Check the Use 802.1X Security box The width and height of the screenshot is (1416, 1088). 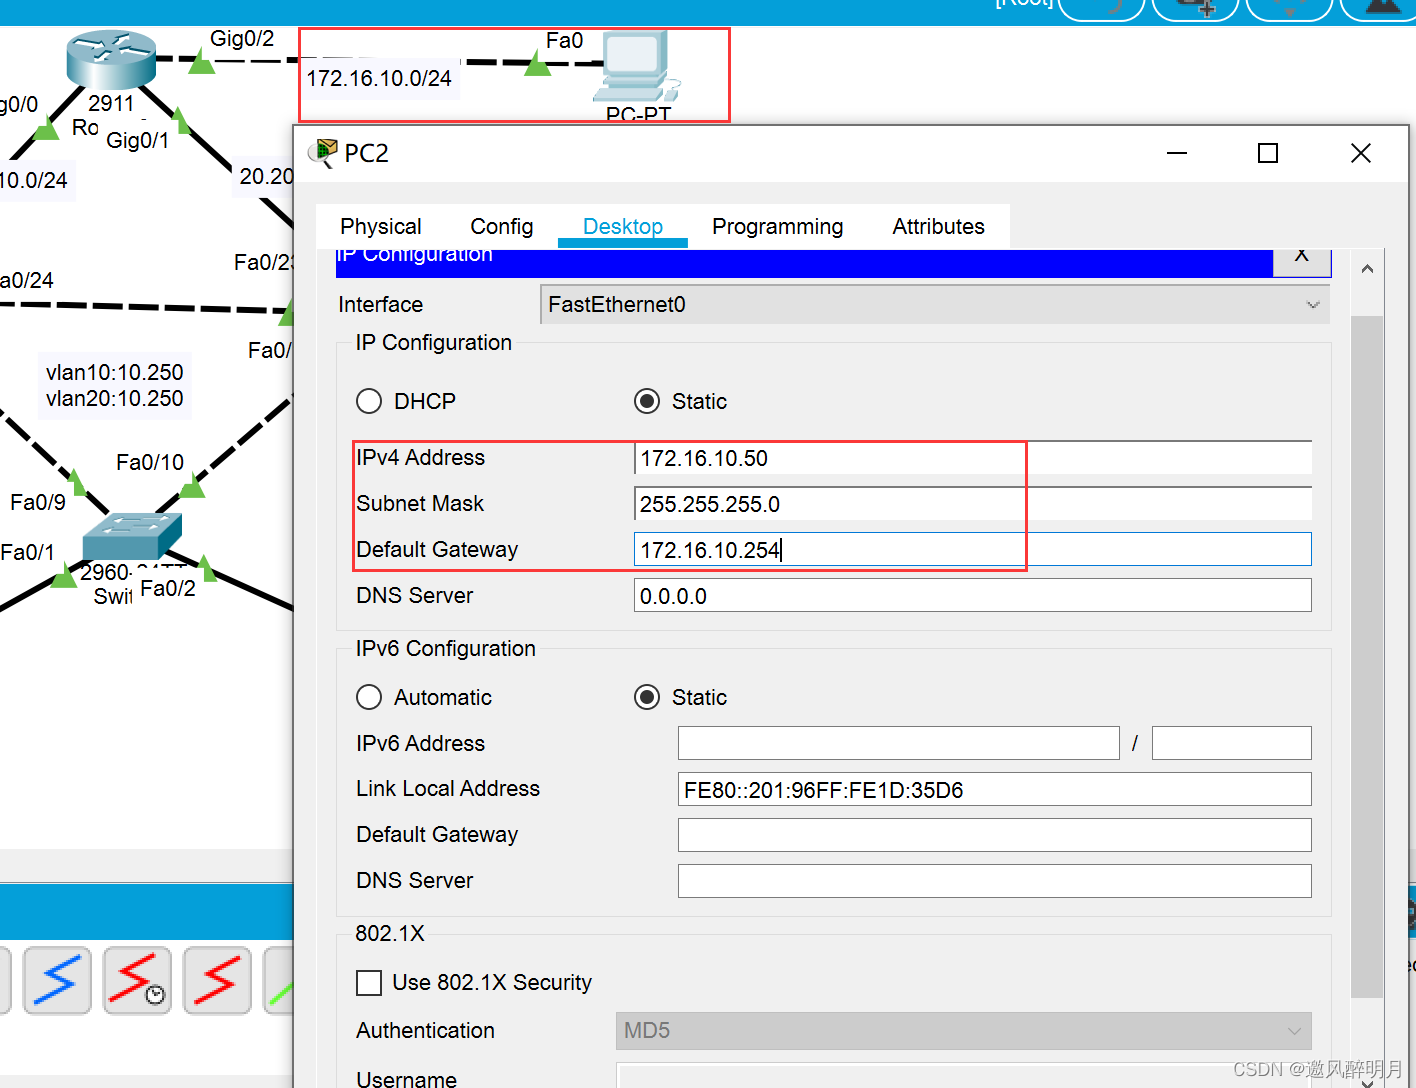tap(369, 983)
